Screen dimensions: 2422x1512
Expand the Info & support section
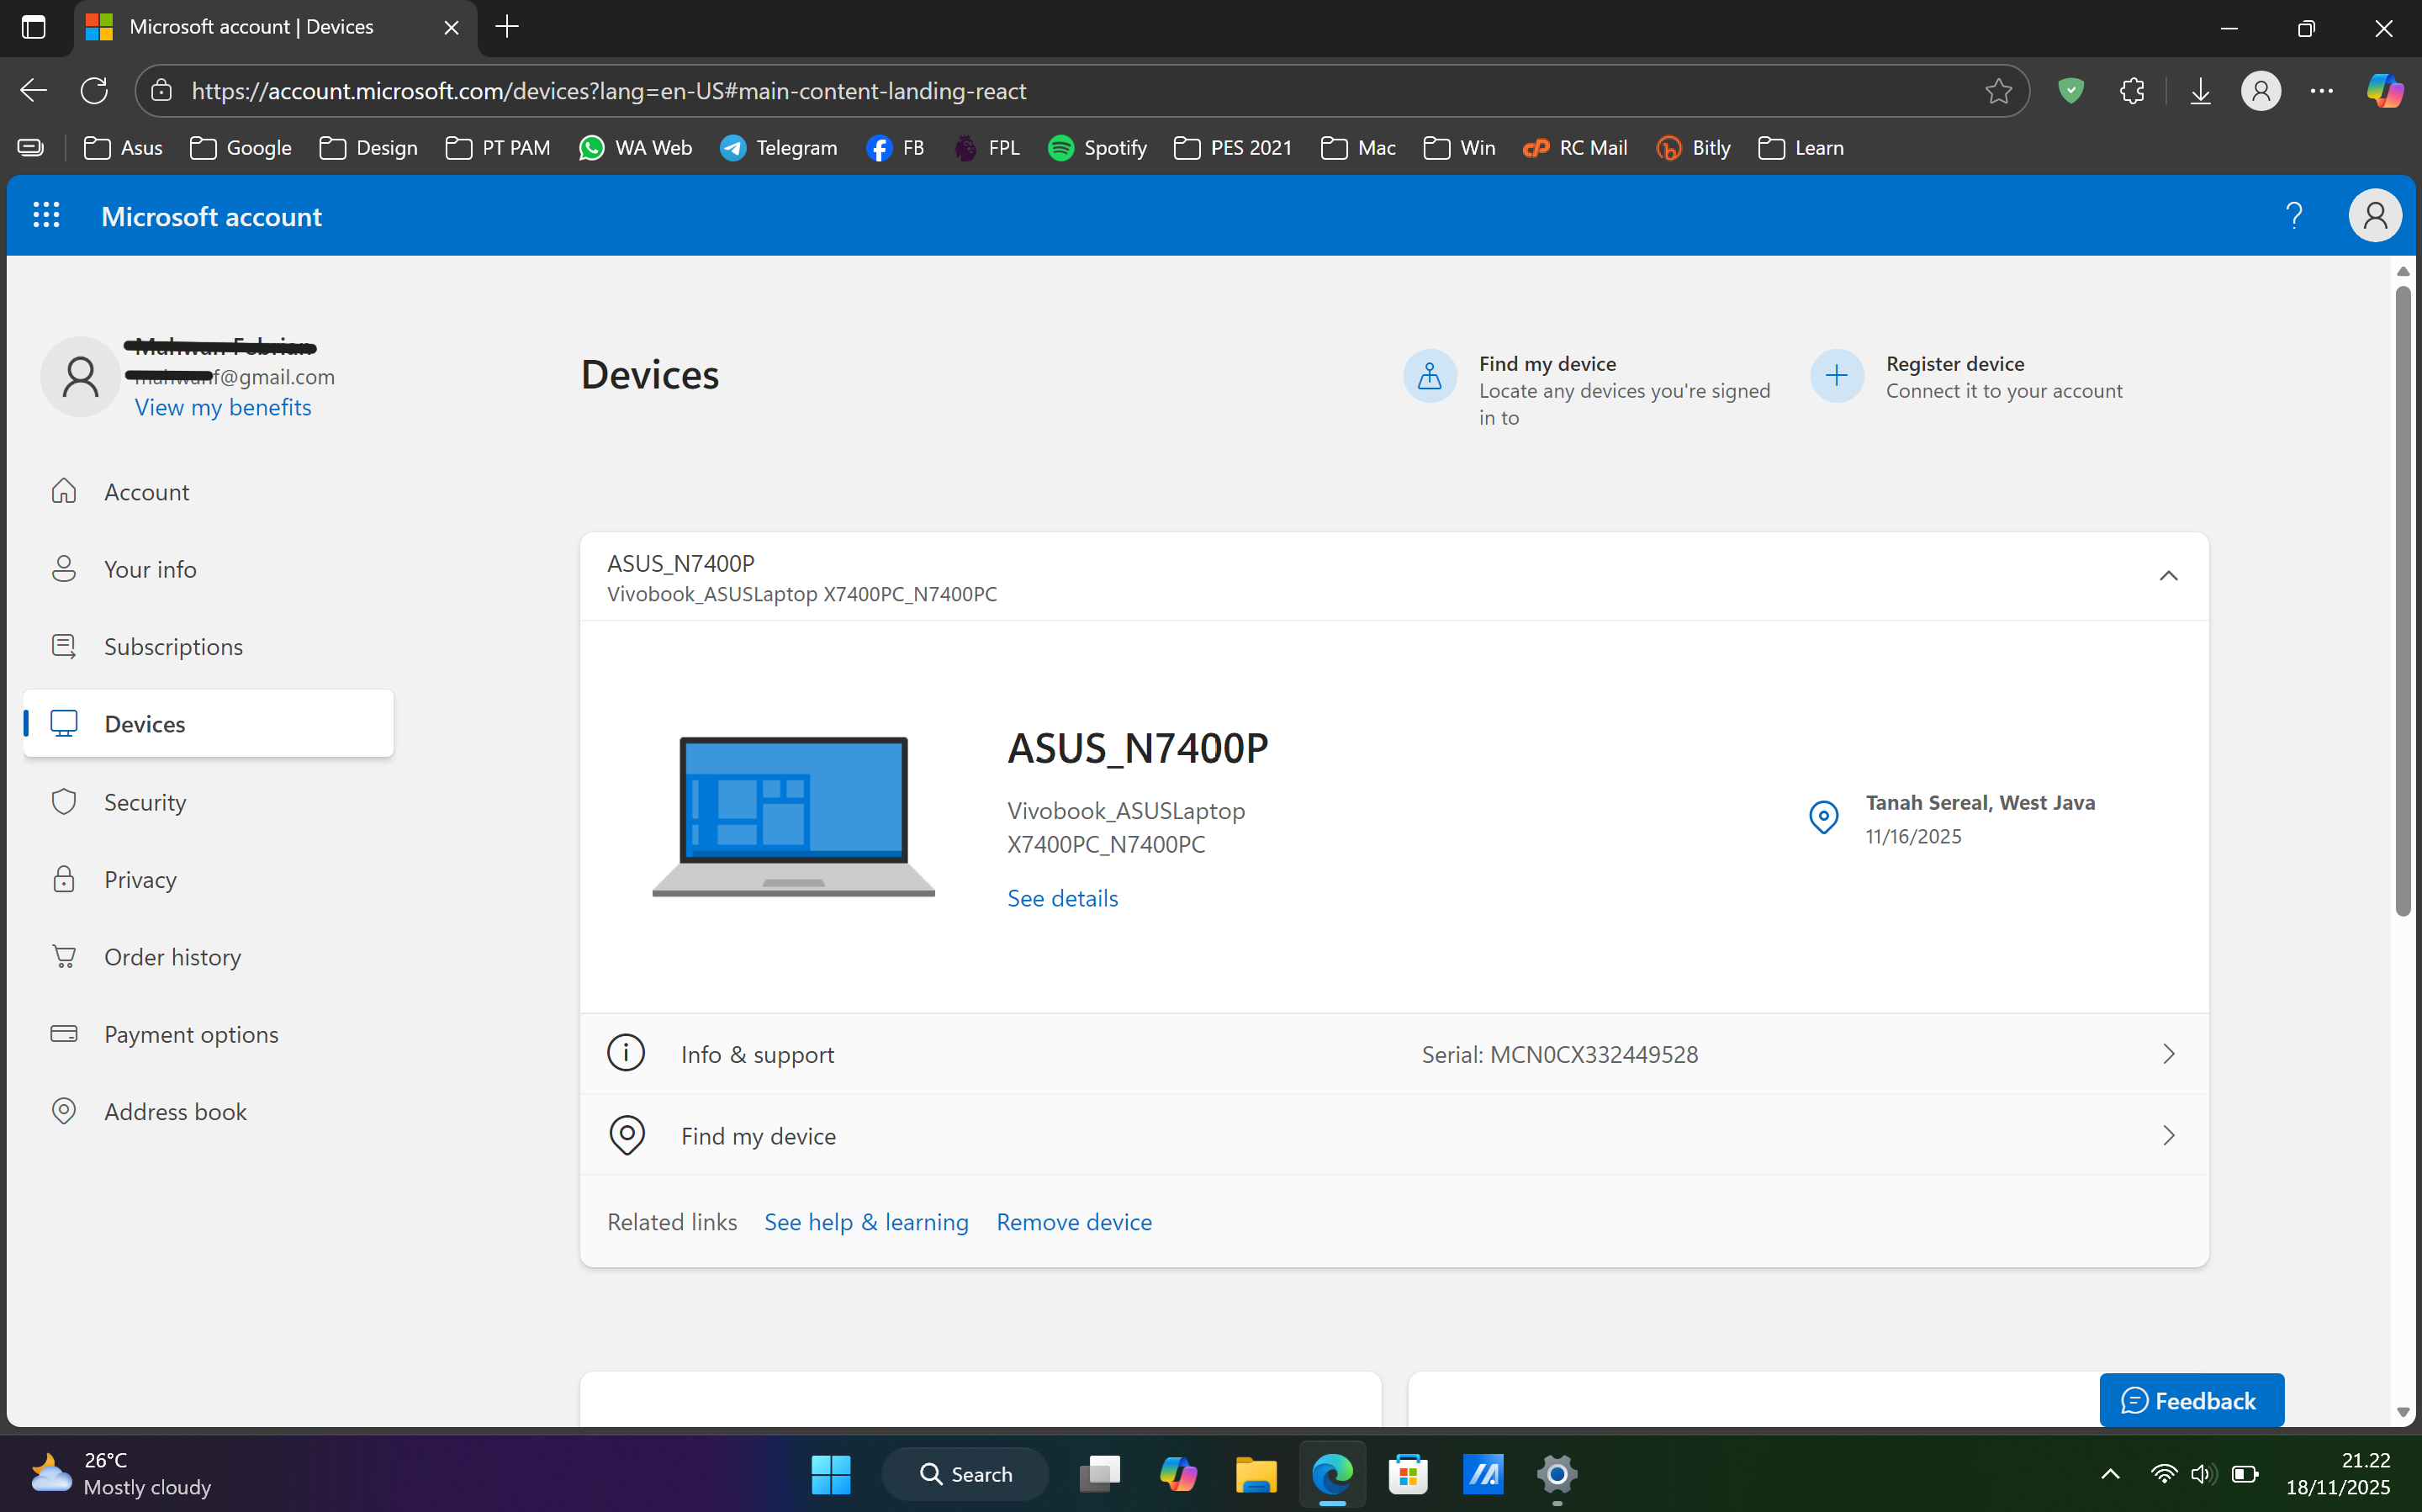point(2168,1053)
